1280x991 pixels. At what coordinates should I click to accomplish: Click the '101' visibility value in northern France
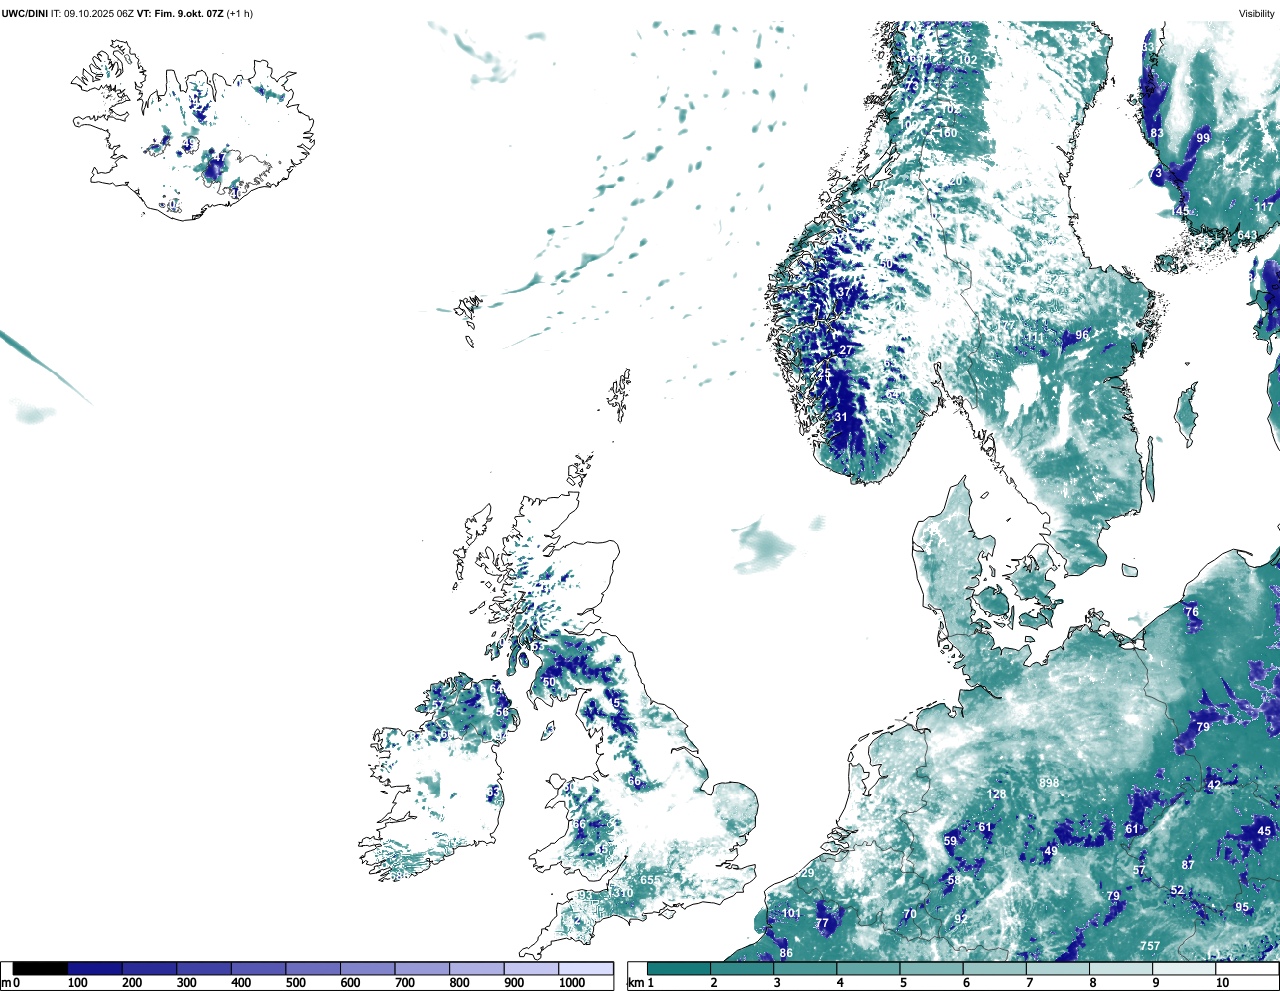click(791, 913)
